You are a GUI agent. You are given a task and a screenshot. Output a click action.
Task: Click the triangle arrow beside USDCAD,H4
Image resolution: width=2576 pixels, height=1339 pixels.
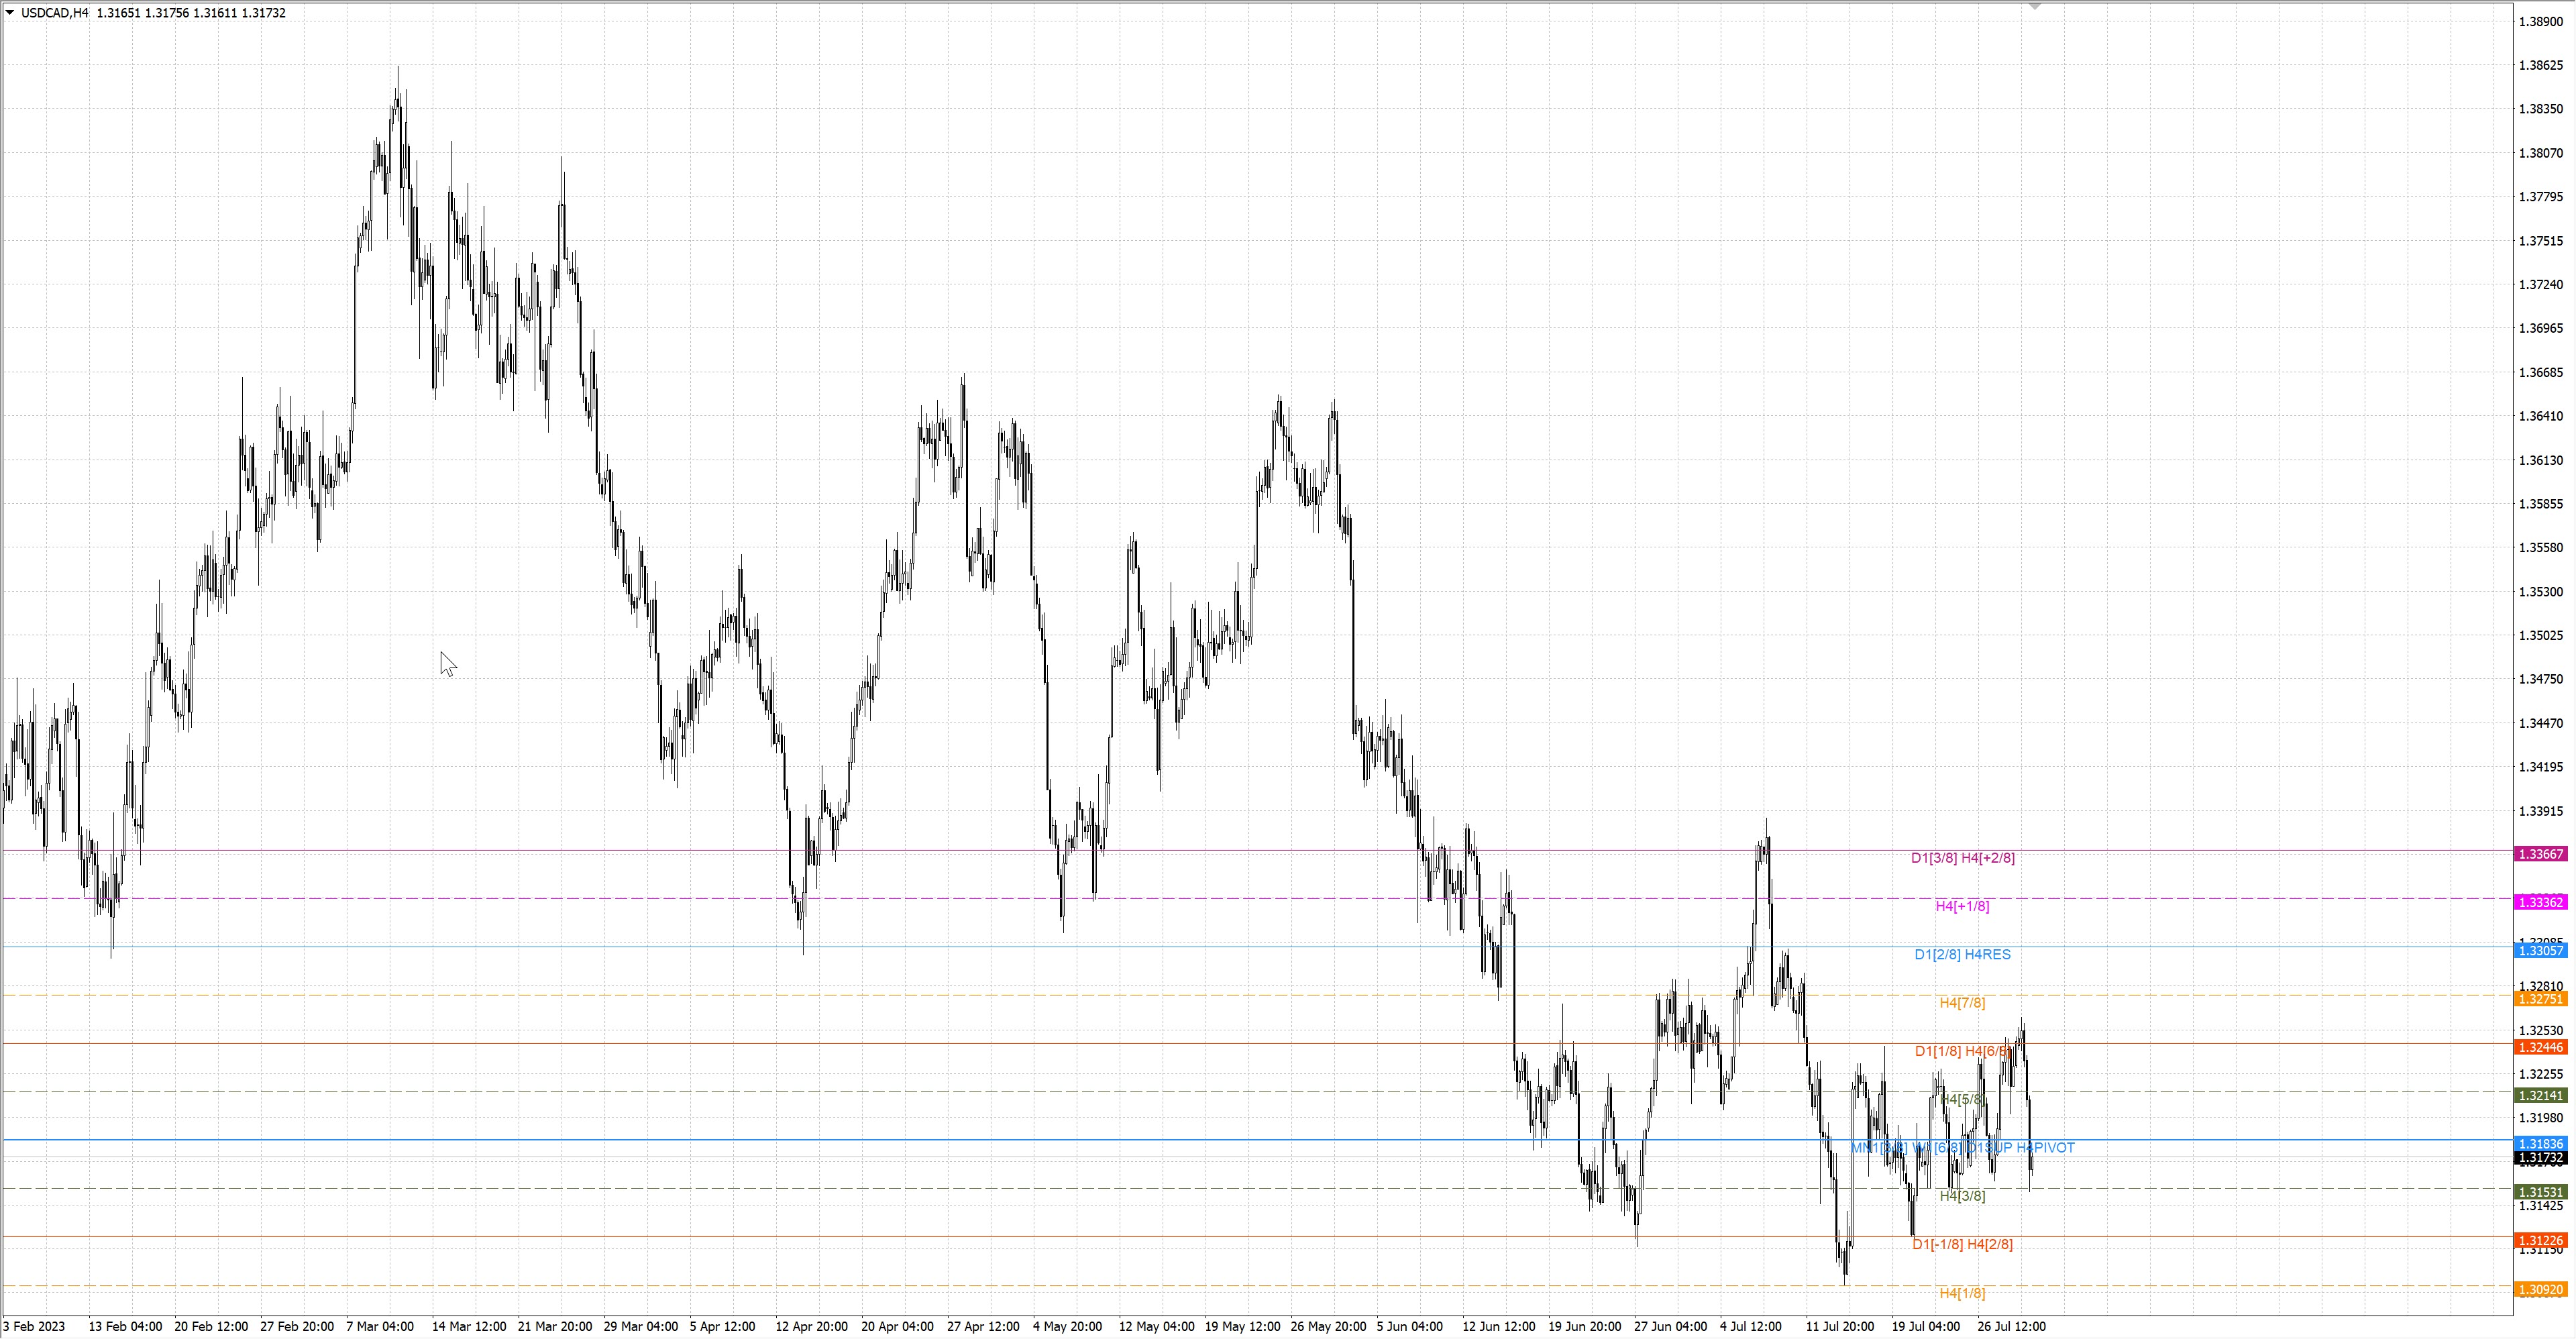pos(10,13)
